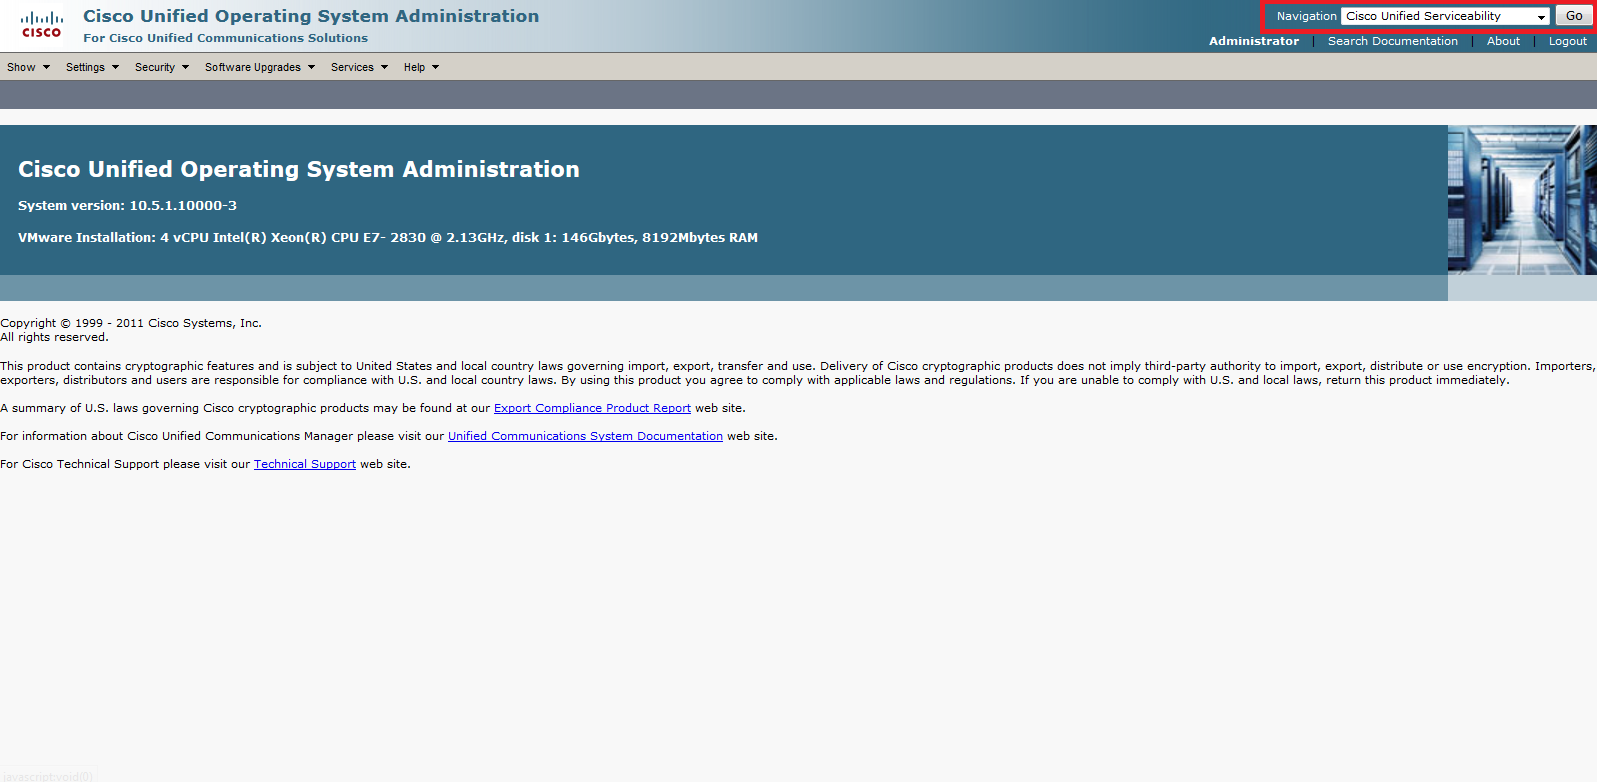Screen dimensions: 1597x782
Task: Visit the Technical Support link
Action: click(x=305, y=464)
